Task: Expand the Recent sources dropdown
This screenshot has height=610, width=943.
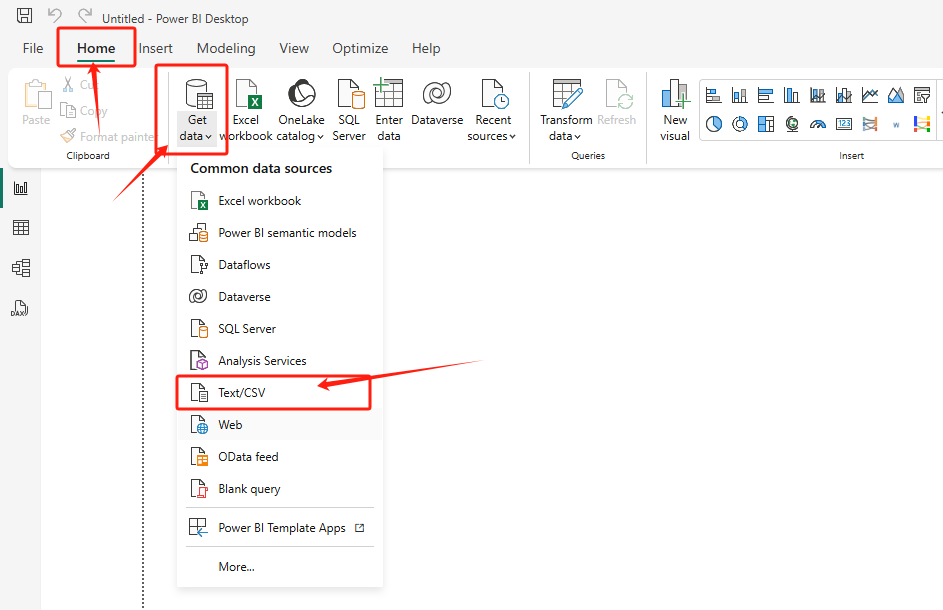Action: [493, 110]
